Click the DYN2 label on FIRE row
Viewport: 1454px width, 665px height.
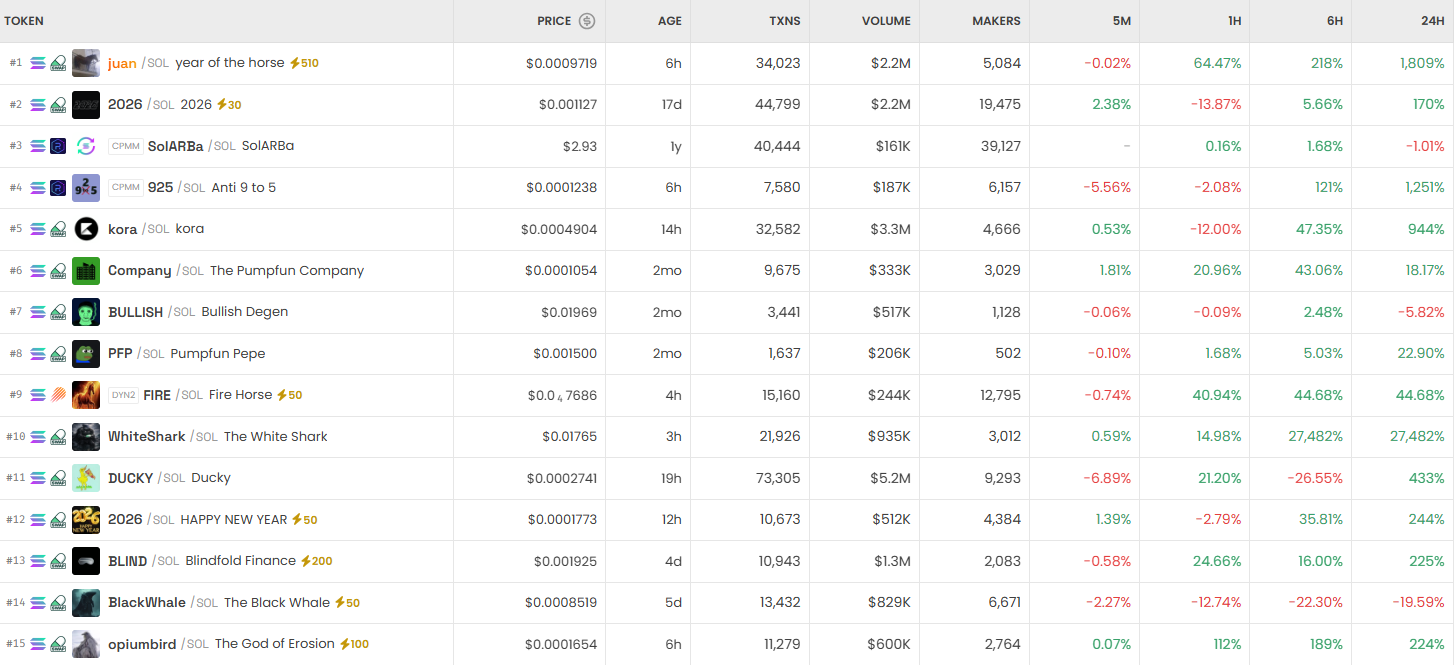pyautogui.click(x=123, y=395)
